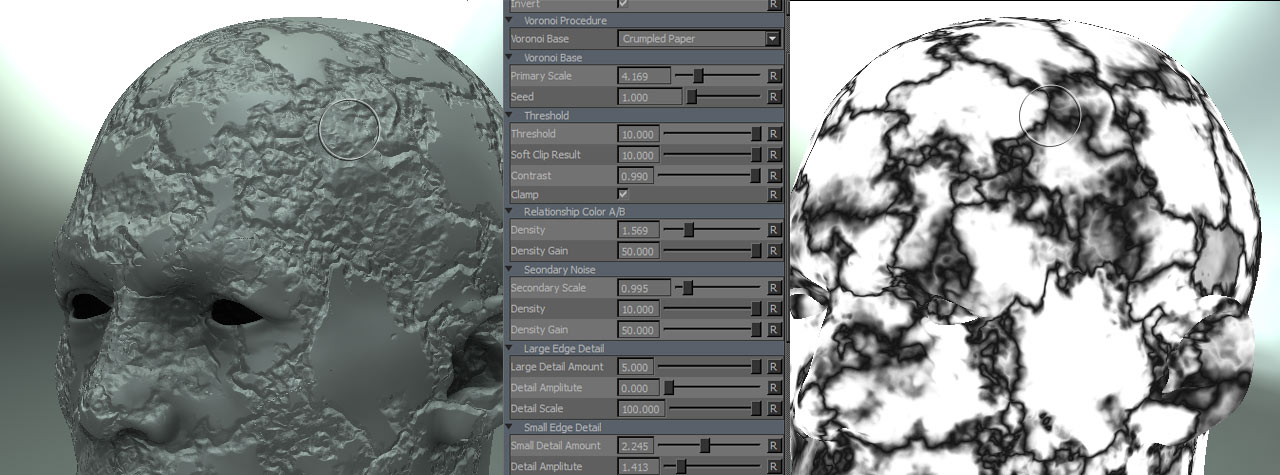Click R next to Large Detail Amount
The height and width of the screenshot is (475, 1280).
point(773,367)
